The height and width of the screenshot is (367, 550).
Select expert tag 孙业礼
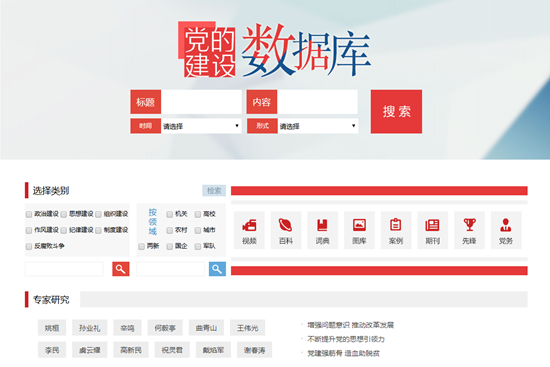coord(90,328)
